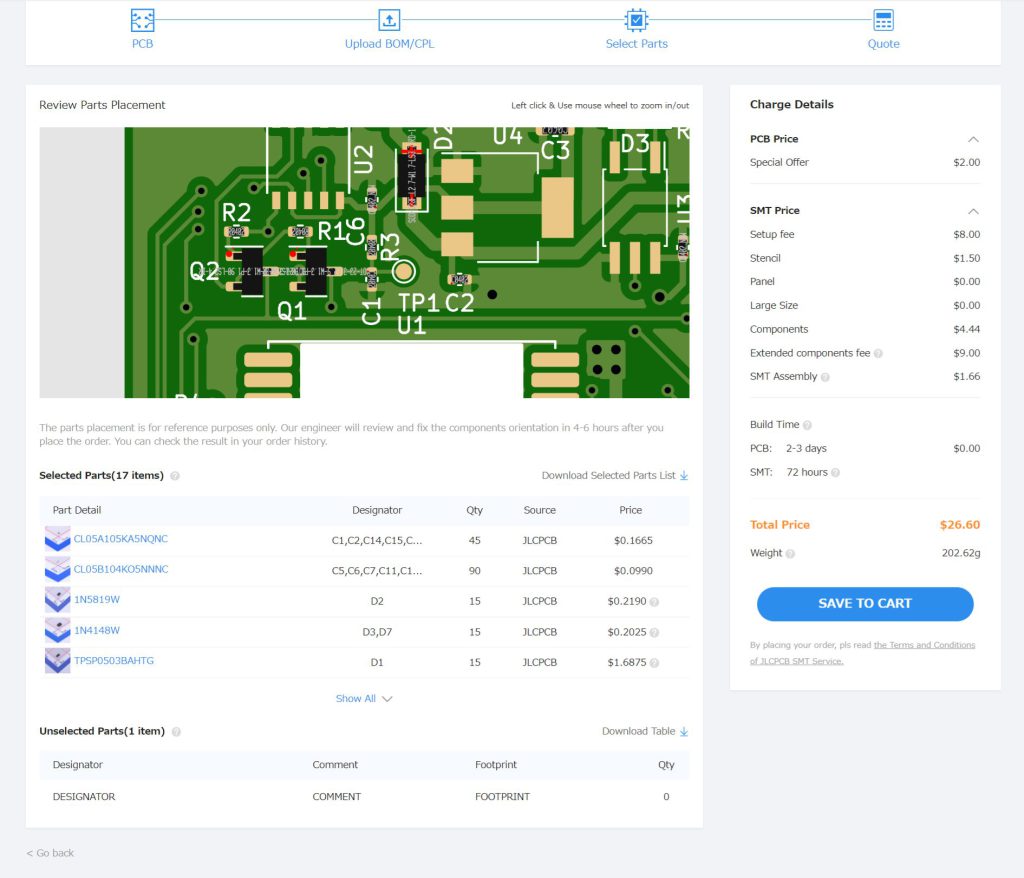Viewport: 1024px width, 878px height.
Task: Collapse the PCB Price section
Action: click(x=973, y=139)
